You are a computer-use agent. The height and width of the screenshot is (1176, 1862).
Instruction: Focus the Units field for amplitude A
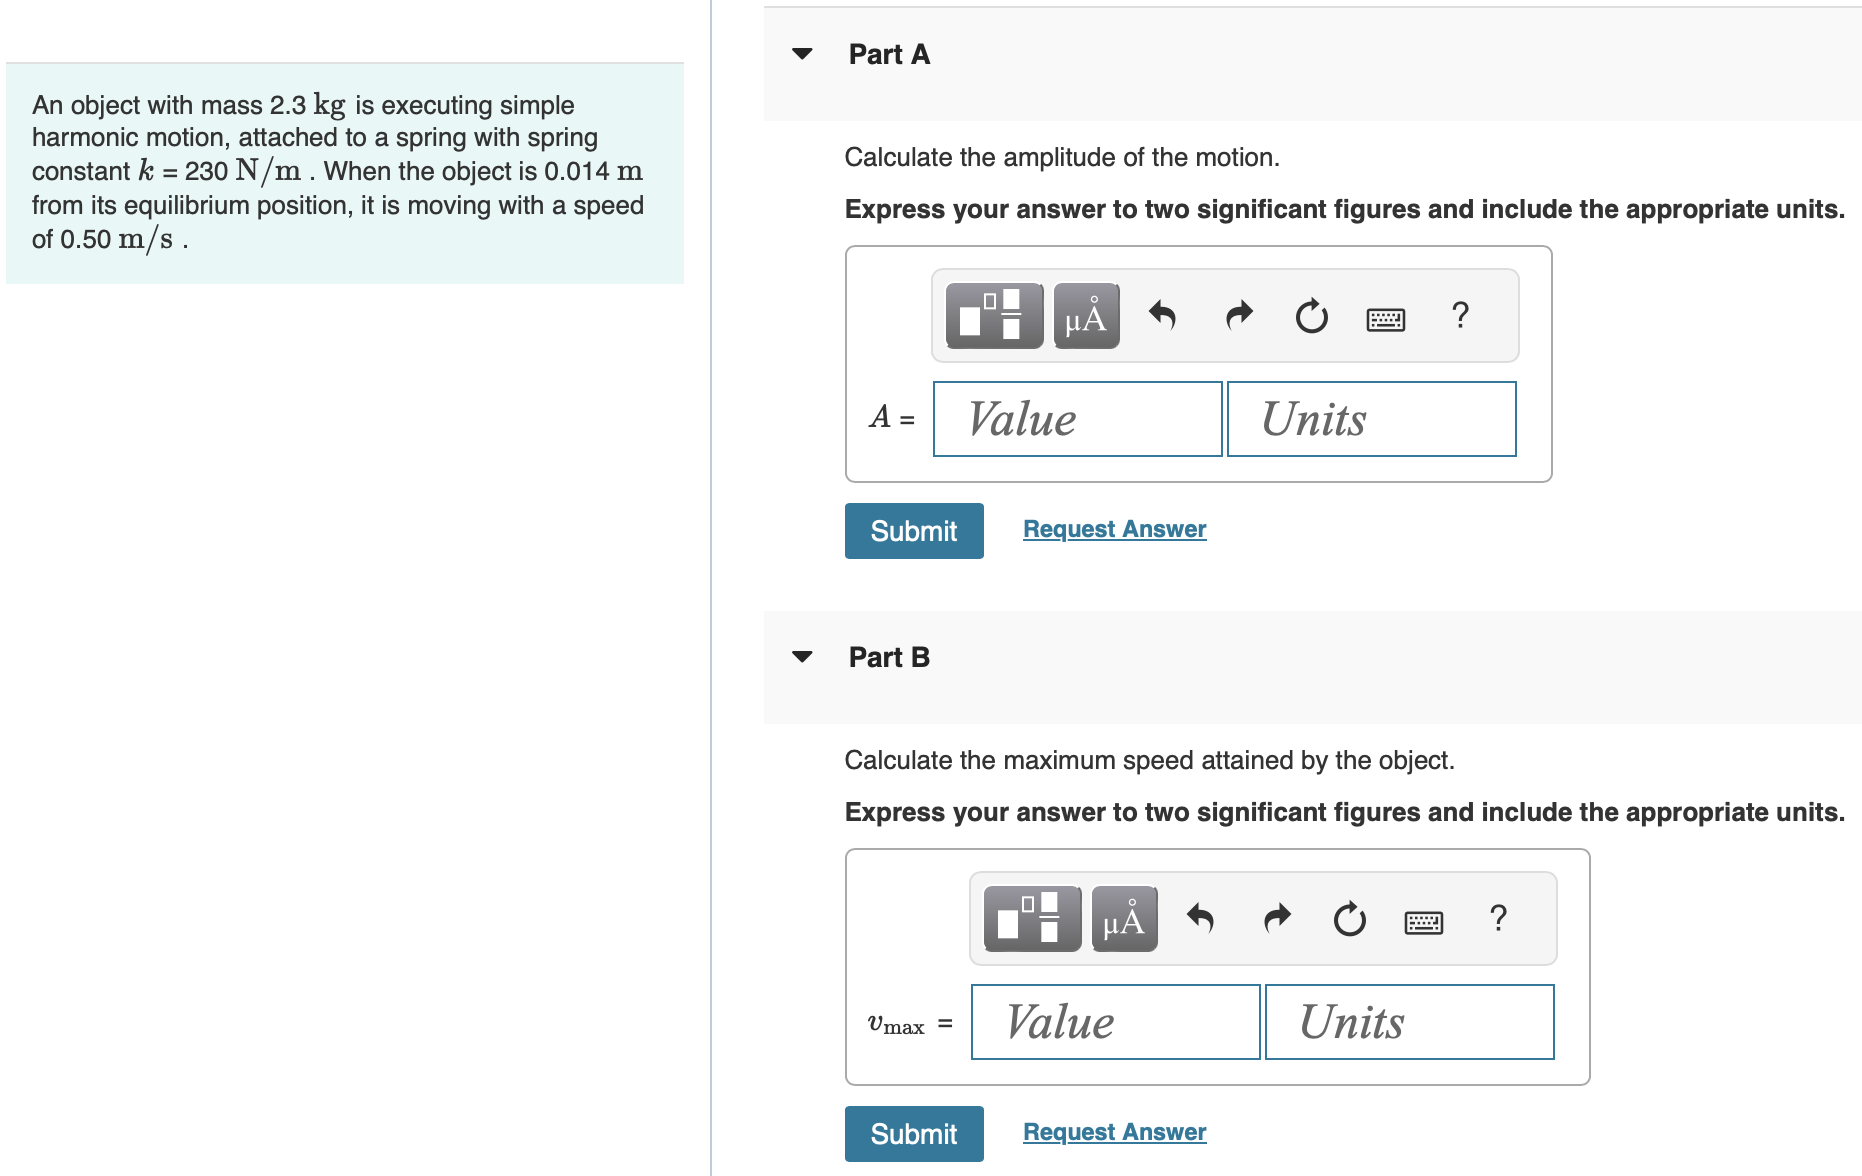[x=1372, y=419]
